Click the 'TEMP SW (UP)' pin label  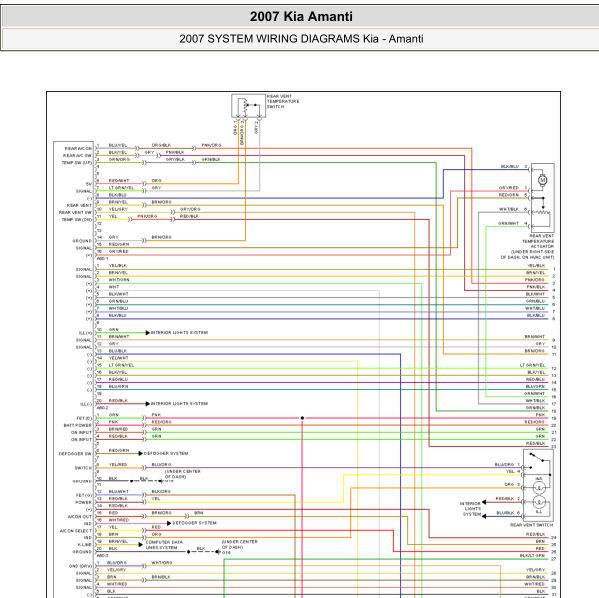[77, 163]
